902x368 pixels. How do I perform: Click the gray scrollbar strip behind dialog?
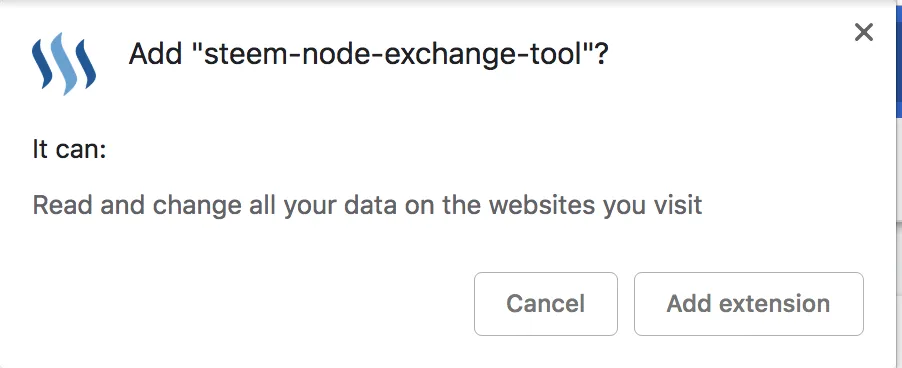coord(899,172)
